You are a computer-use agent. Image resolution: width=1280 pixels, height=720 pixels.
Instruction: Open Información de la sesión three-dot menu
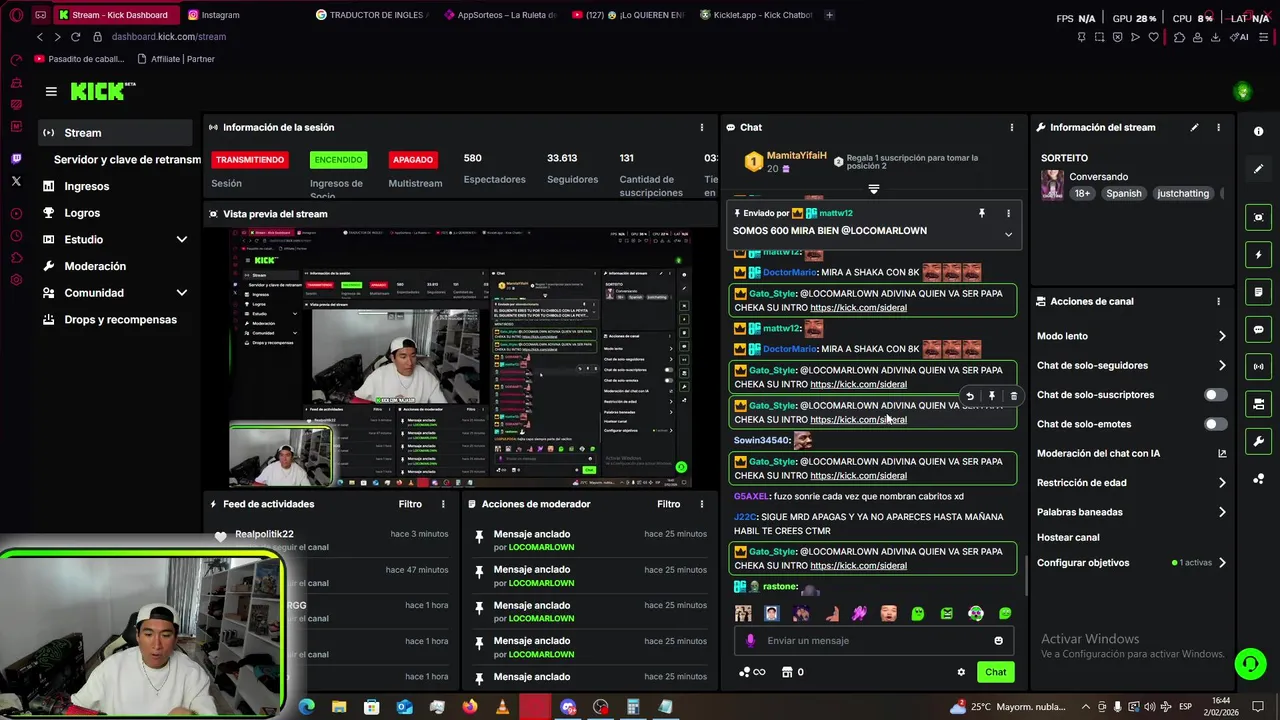pyautogui.click(x=702, y=127)
